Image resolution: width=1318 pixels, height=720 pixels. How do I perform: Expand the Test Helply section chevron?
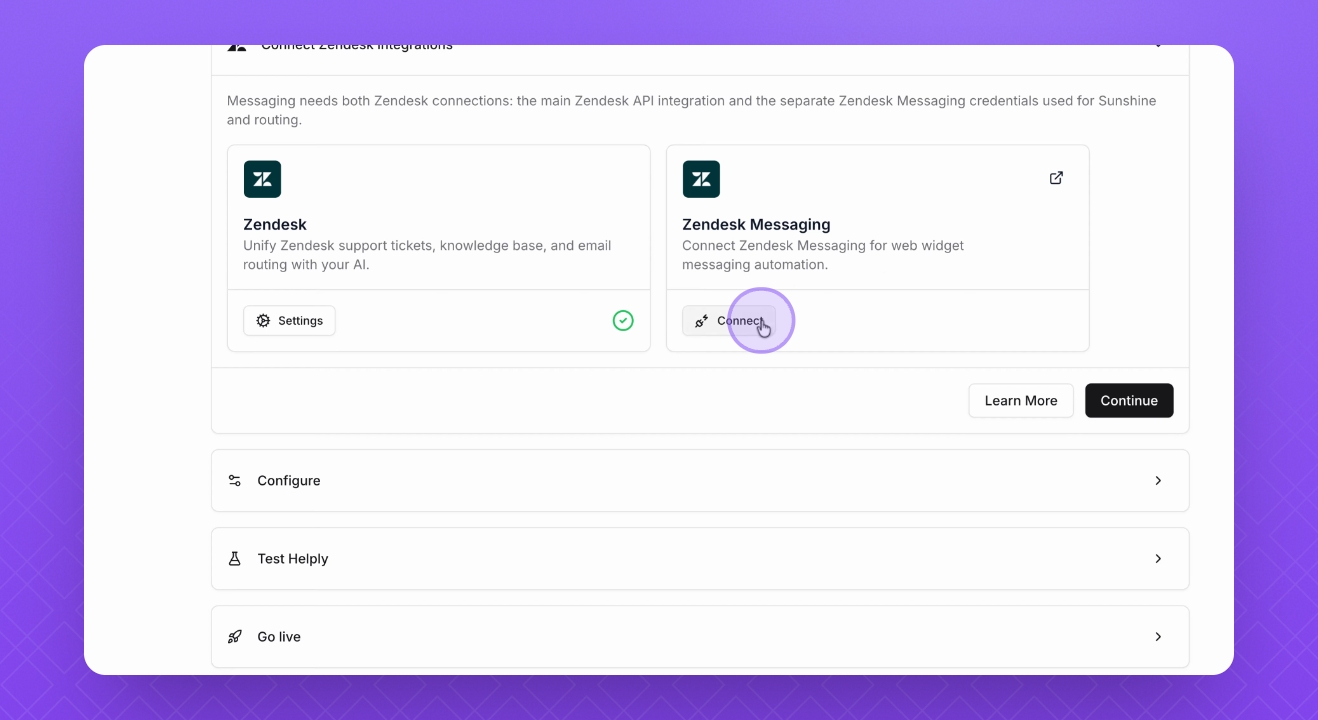[x=1158, y=559]
